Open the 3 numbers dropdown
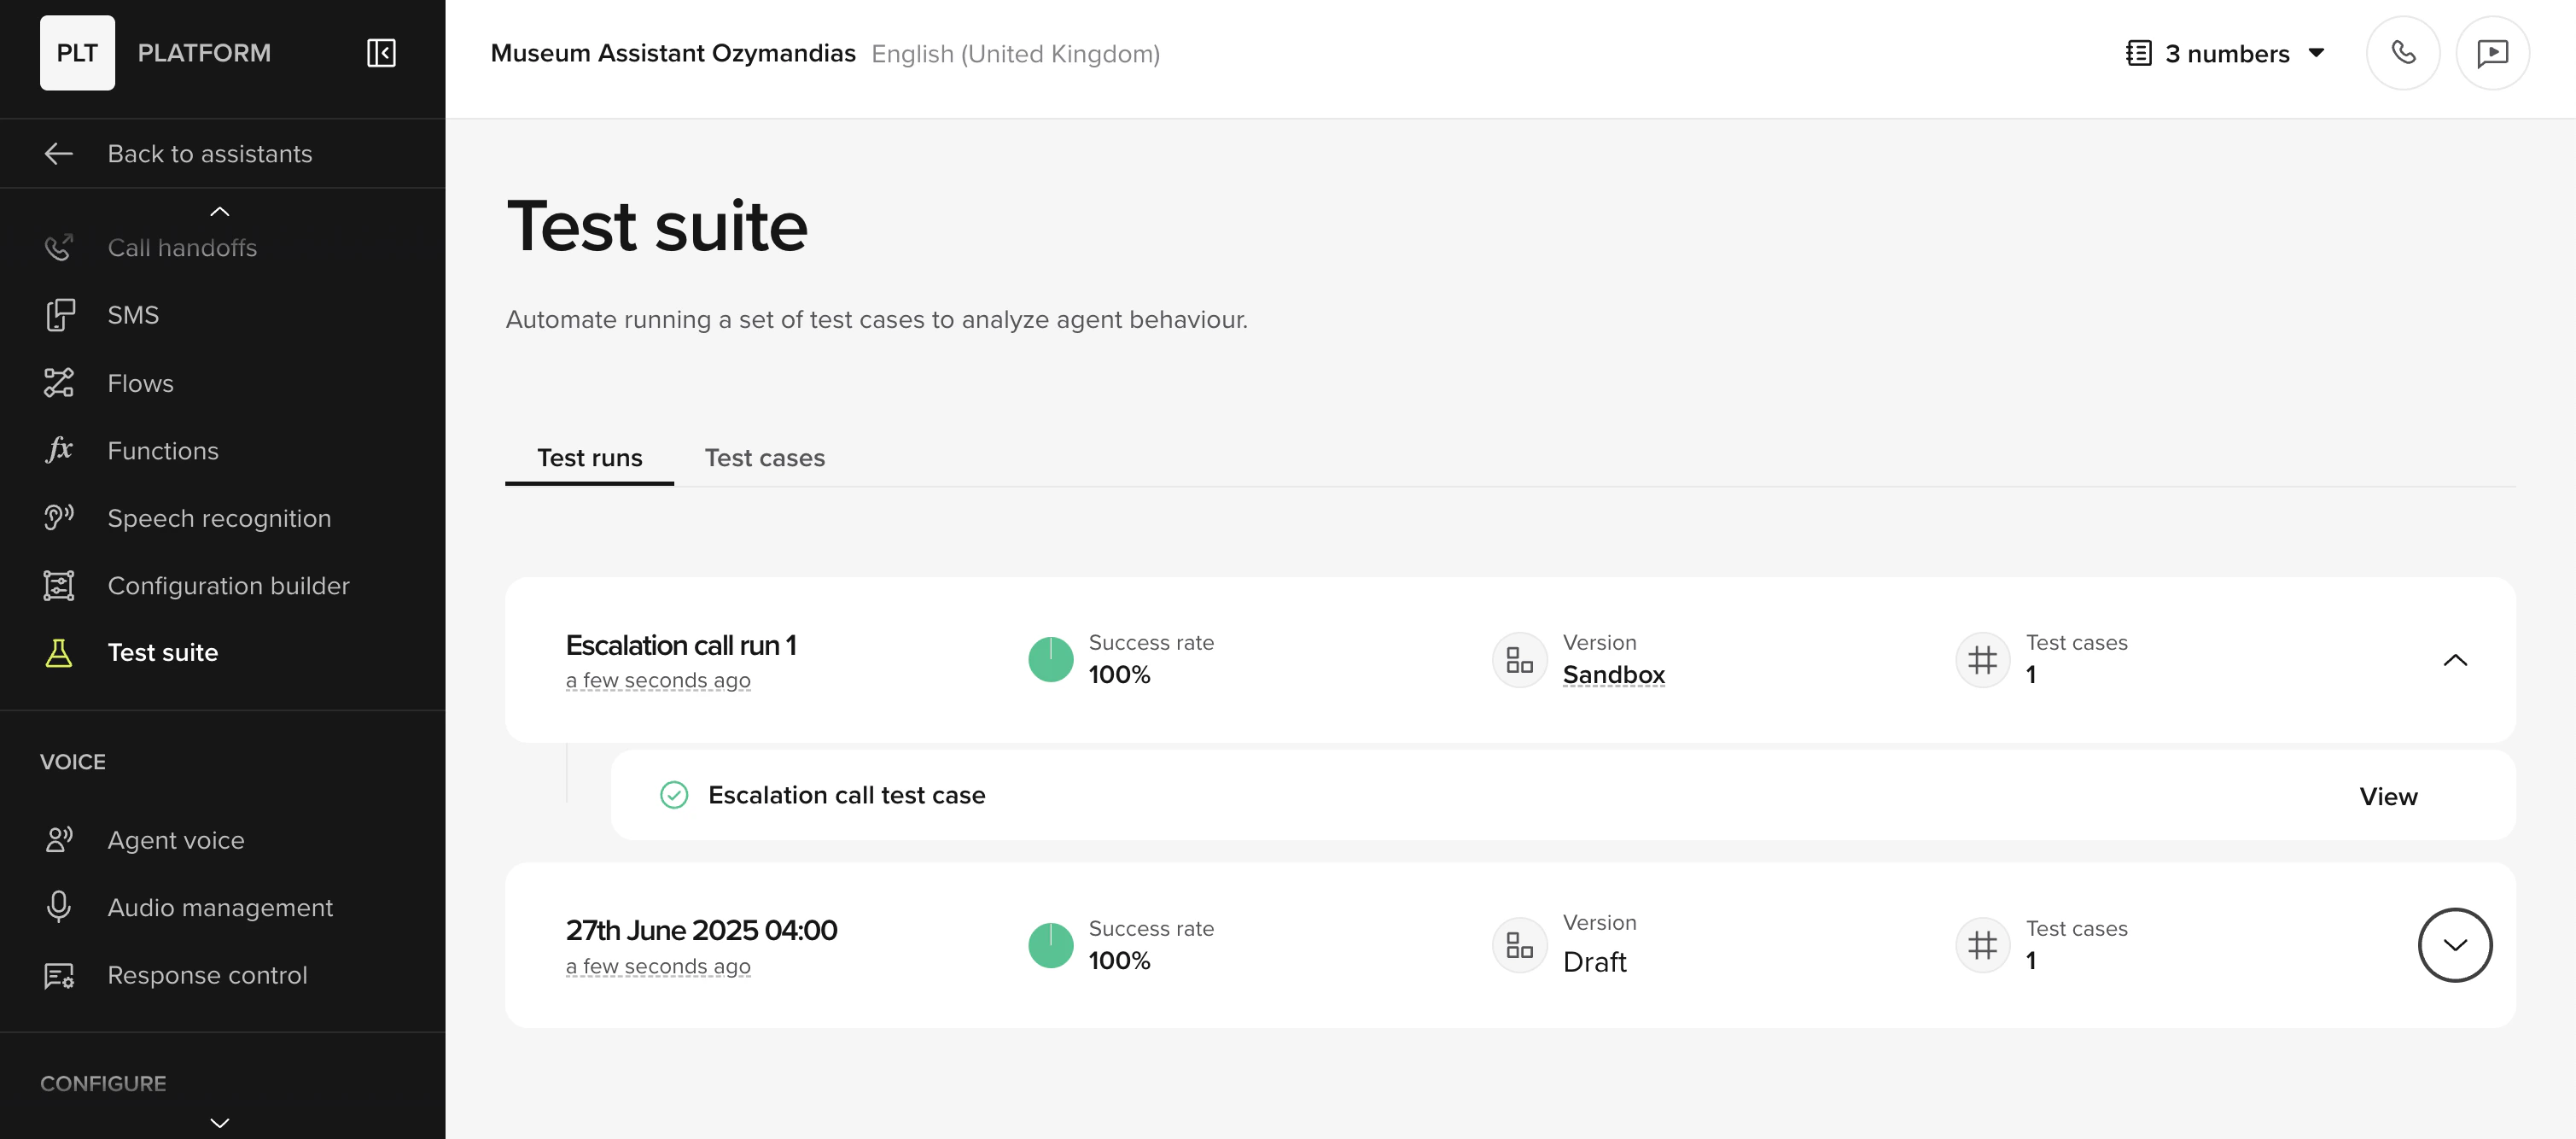Screen dimensions: 2576x1139 coord(2225,53)
